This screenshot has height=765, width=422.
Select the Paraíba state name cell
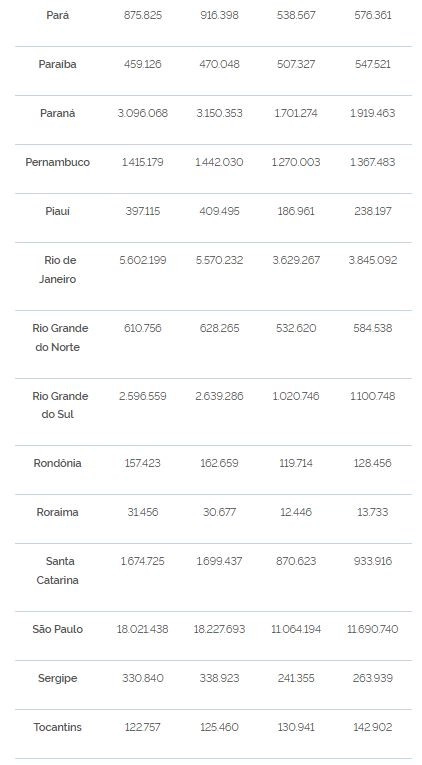(x=58, y=64)
